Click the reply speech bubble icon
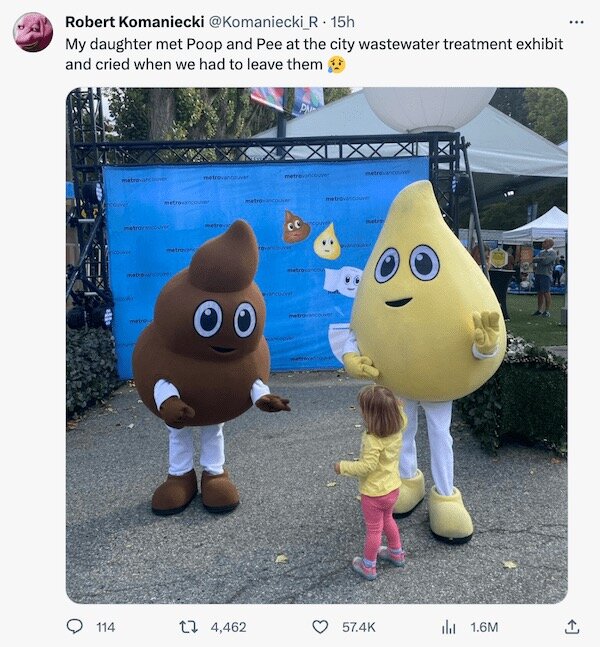 (x=74, y=627)
